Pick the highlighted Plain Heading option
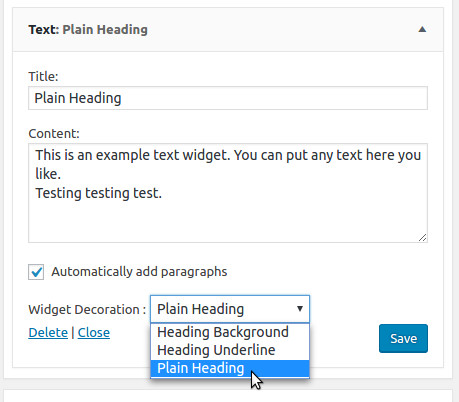Image resolution: width=459 pixels, height=402 pixels. [x=230, y=368]
